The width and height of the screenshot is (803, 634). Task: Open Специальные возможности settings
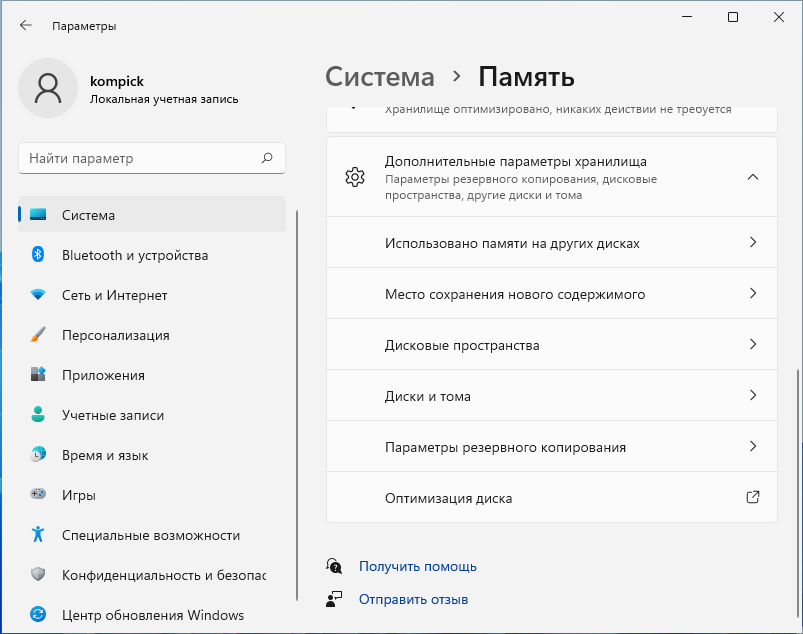point(151,535)
